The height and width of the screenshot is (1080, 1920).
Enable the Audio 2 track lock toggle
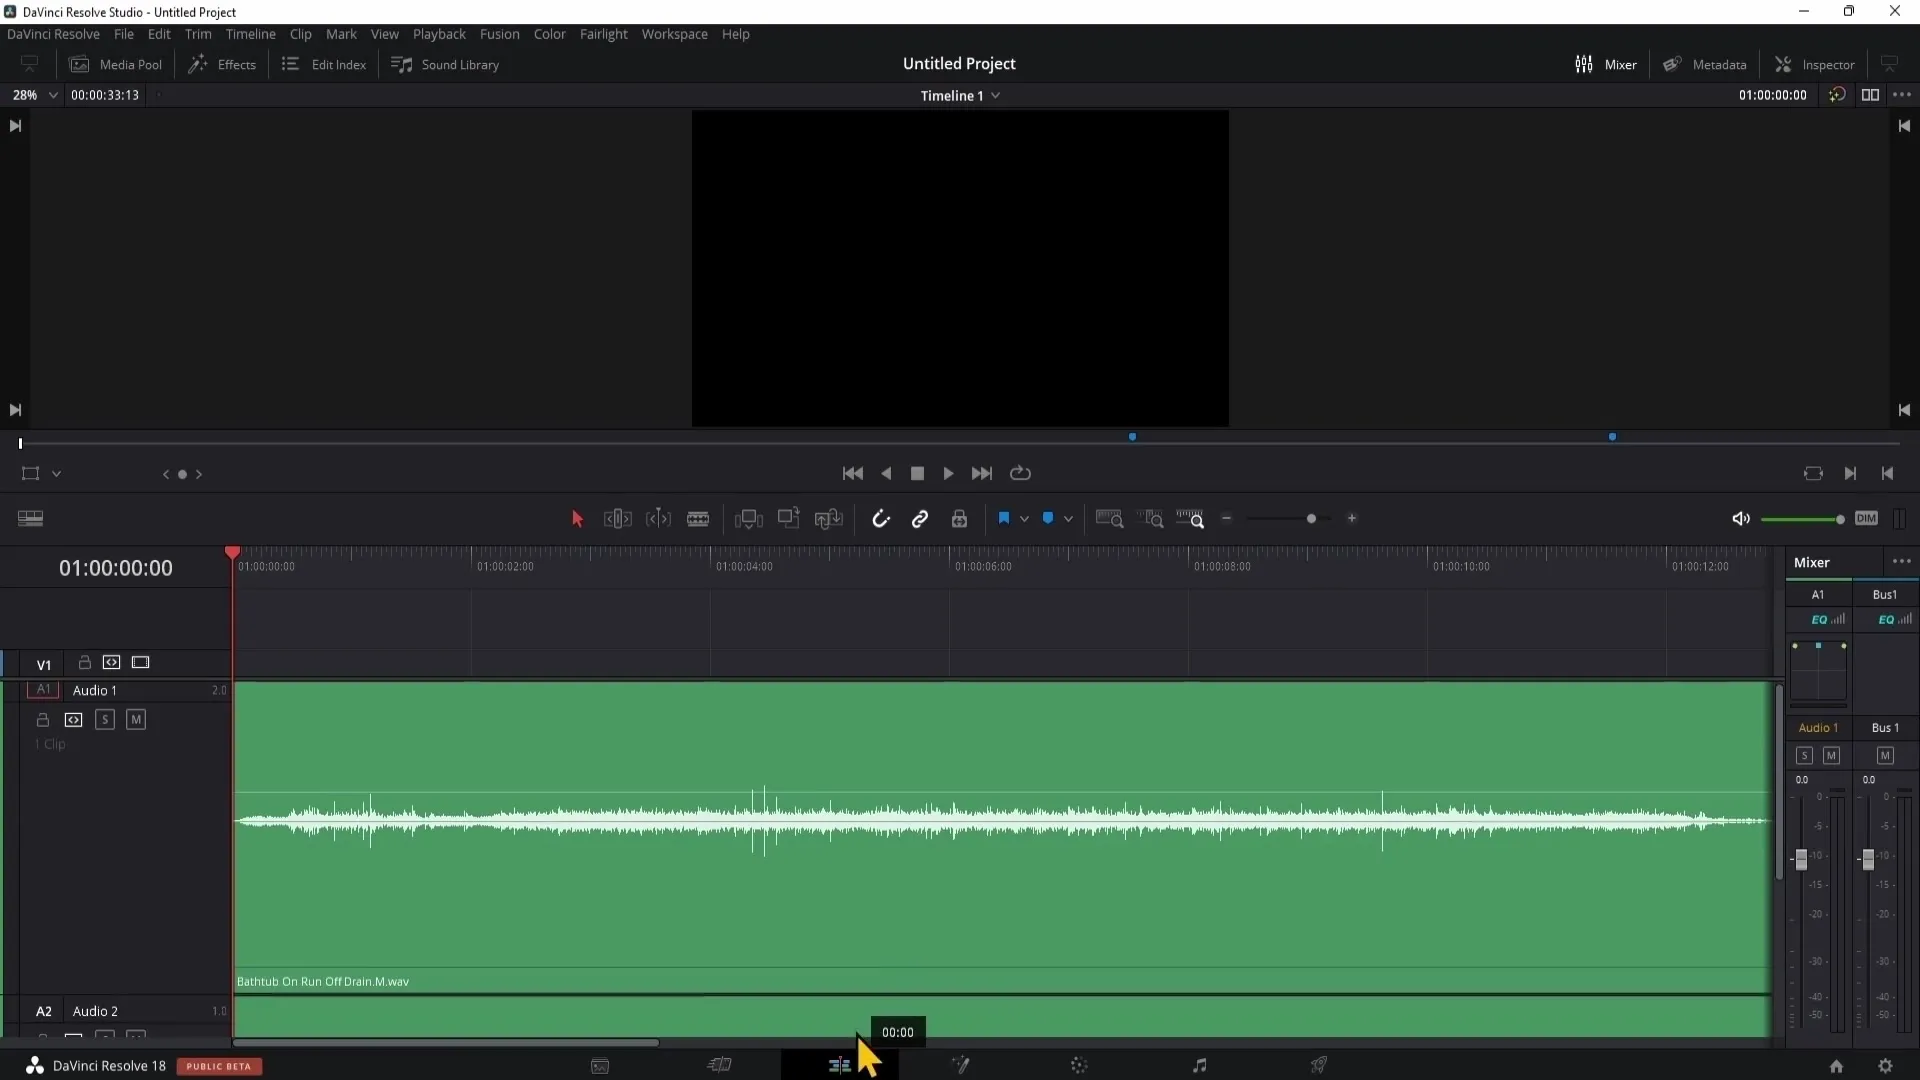pos(41,1039)
